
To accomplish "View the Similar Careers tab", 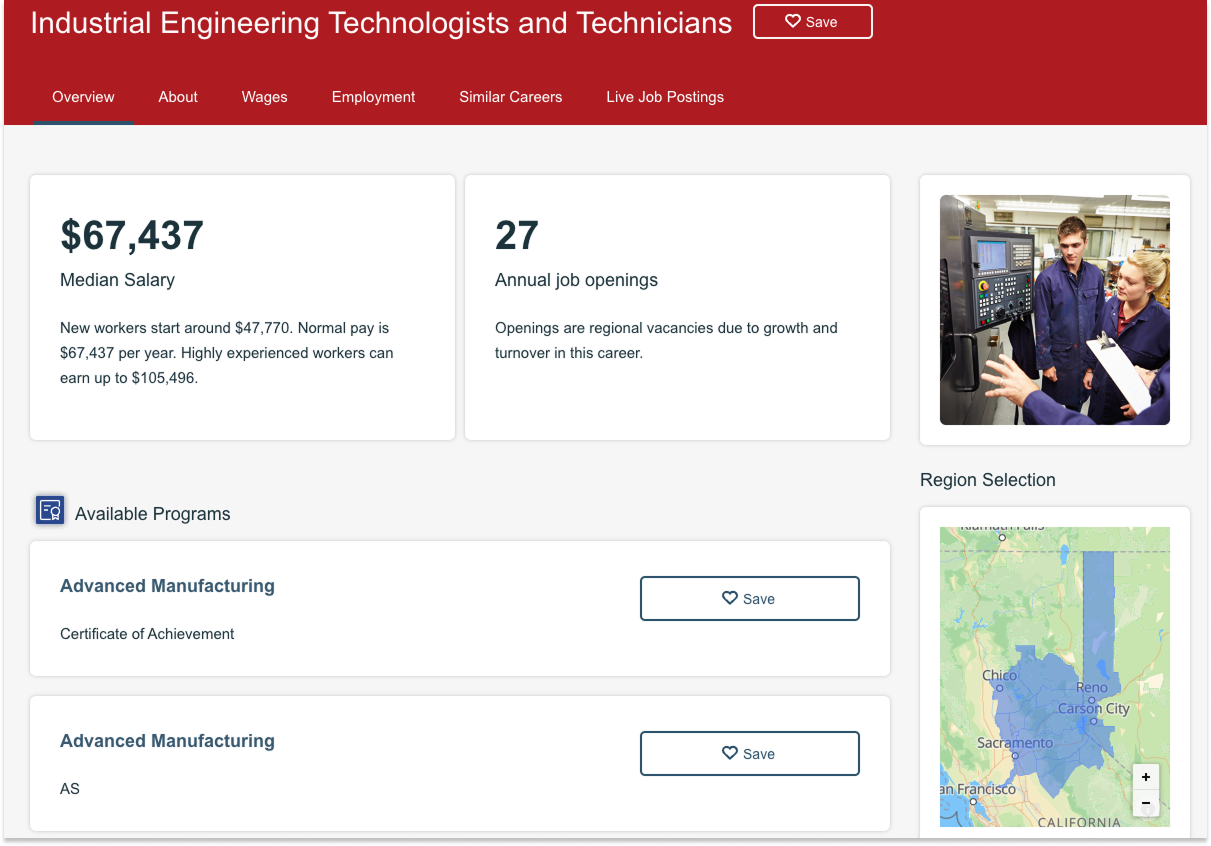I will point(510,97).
